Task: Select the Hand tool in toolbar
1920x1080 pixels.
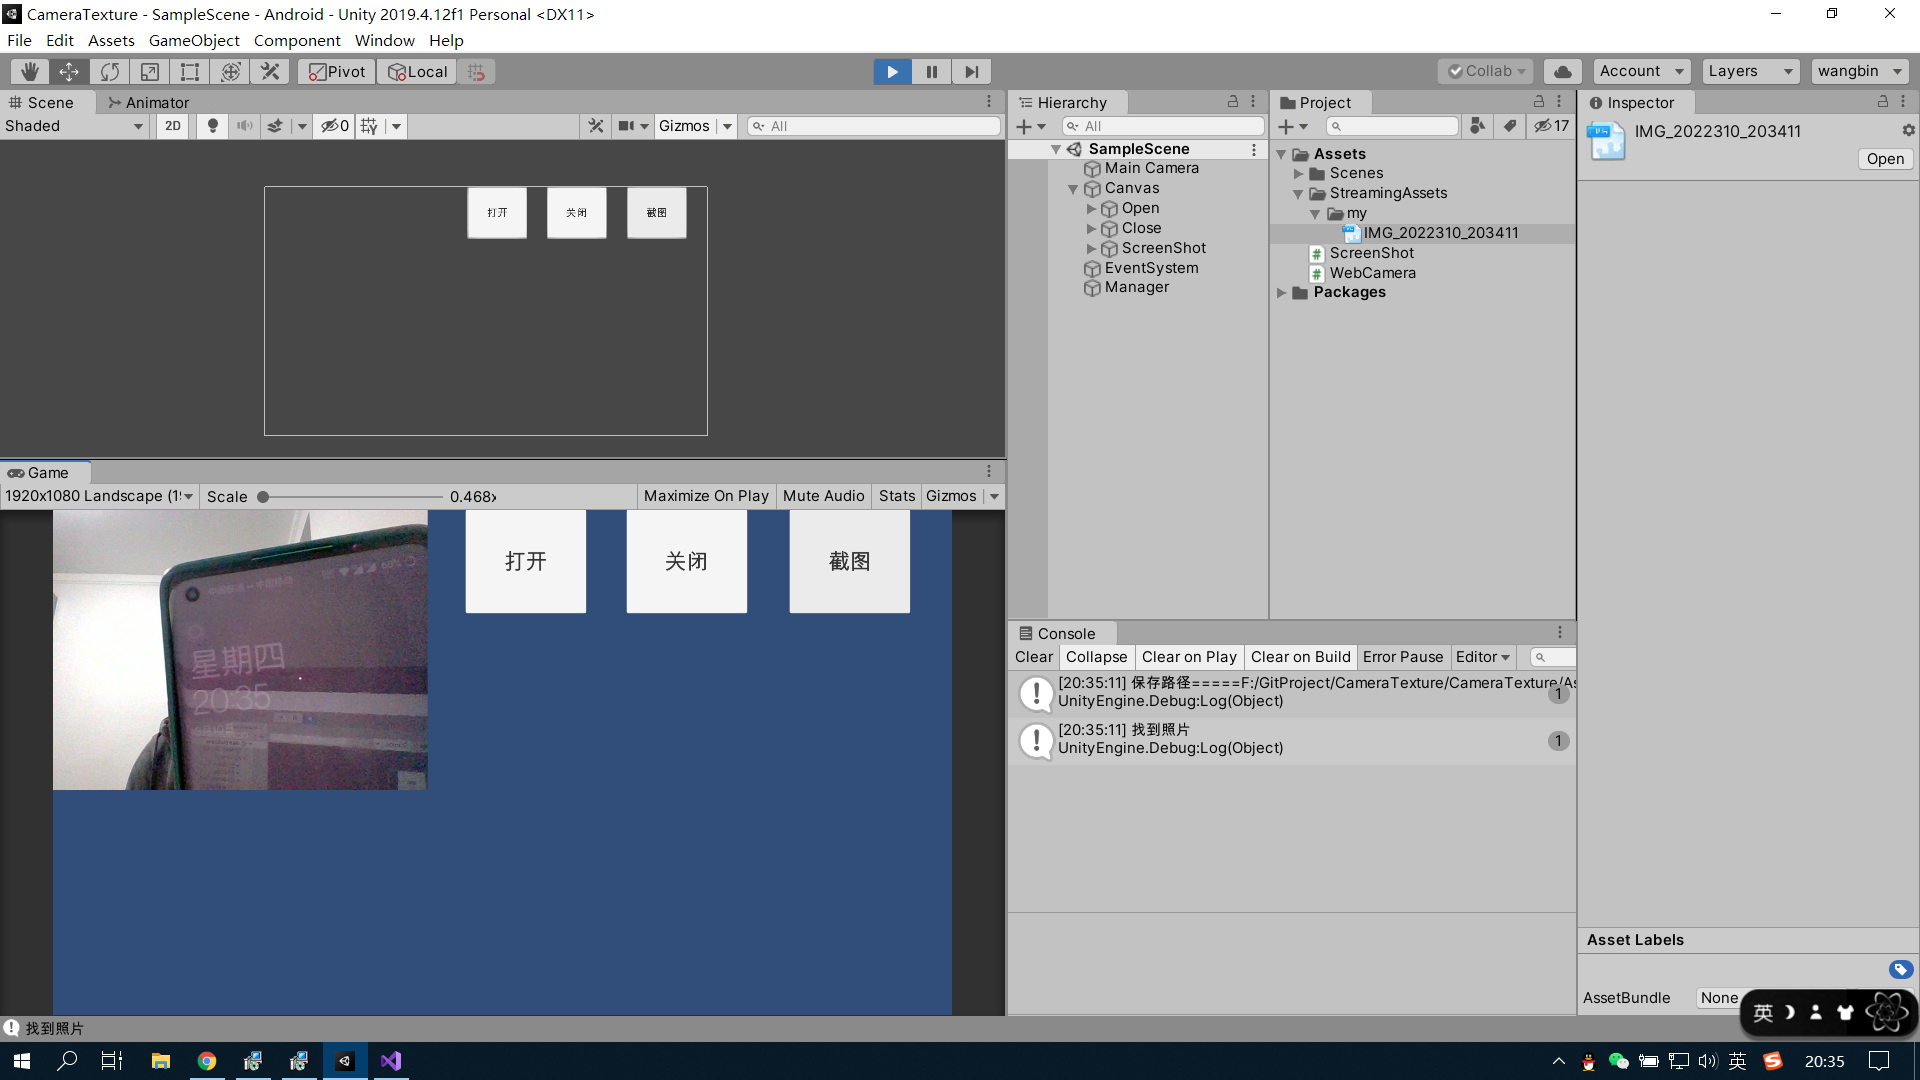Action: tap(30, 71)
